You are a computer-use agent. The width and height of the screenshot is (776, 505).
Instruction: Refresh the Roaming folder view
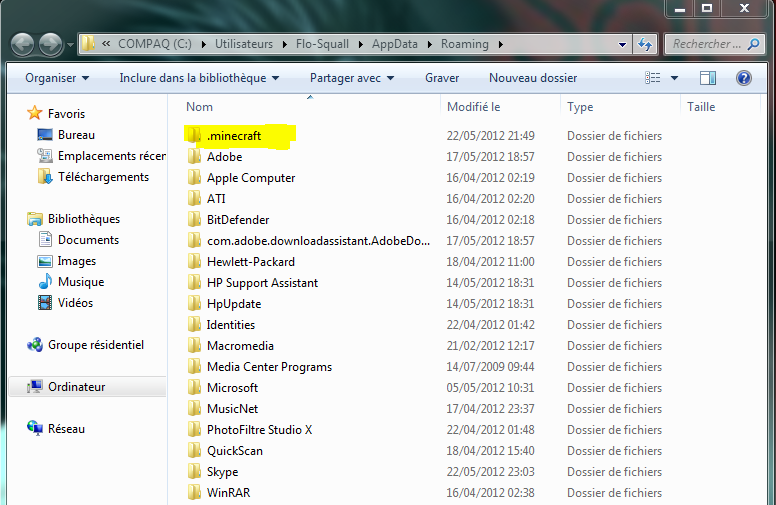[x=645, y=45]
